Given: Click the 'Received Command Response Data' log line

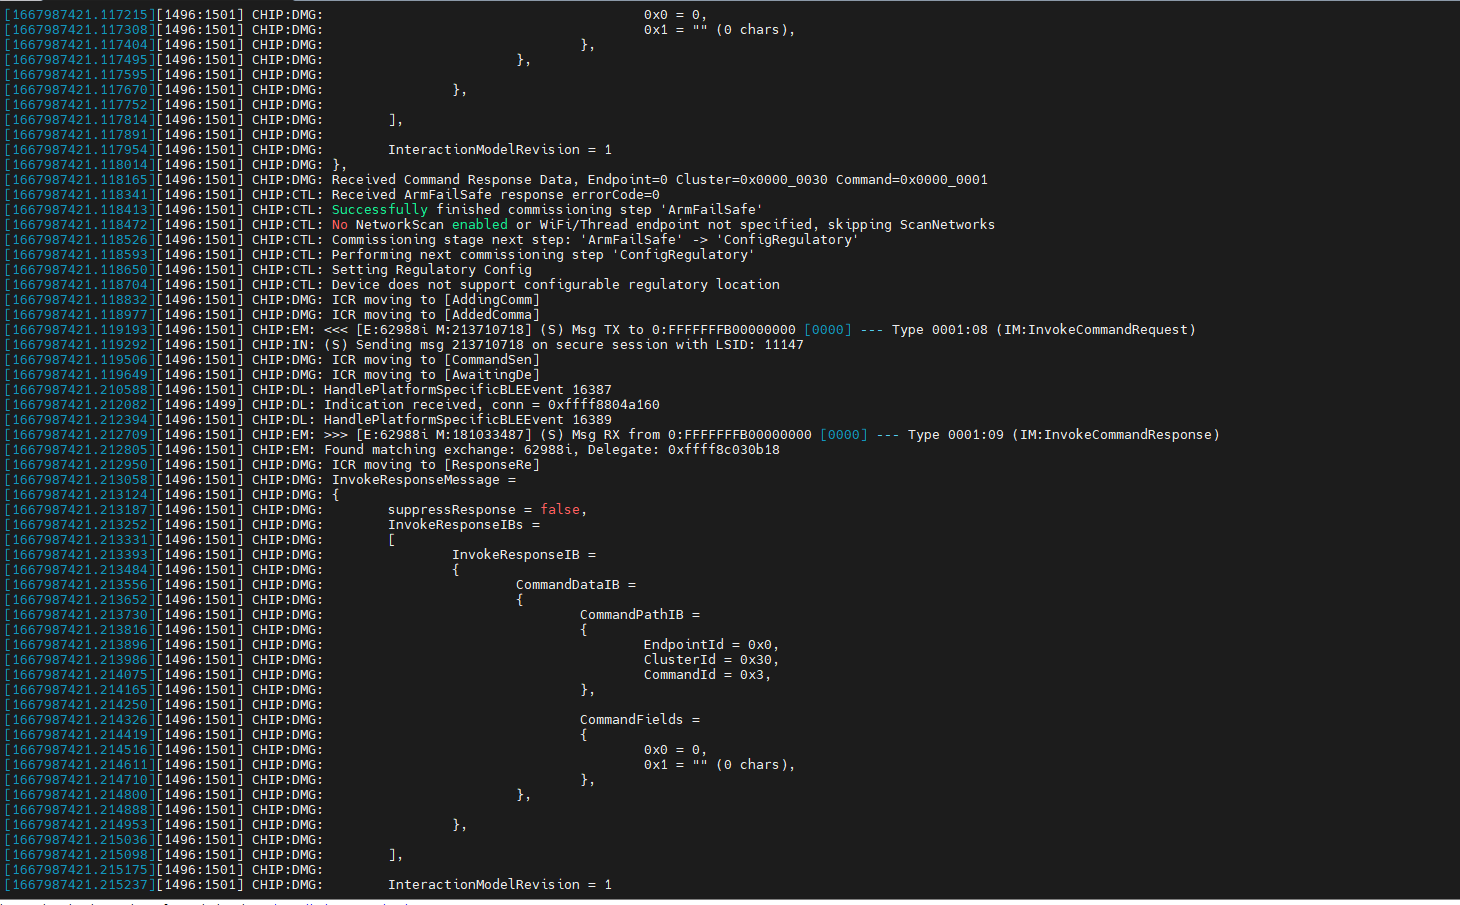Looking at the screenshot, I should pos(496,180).
